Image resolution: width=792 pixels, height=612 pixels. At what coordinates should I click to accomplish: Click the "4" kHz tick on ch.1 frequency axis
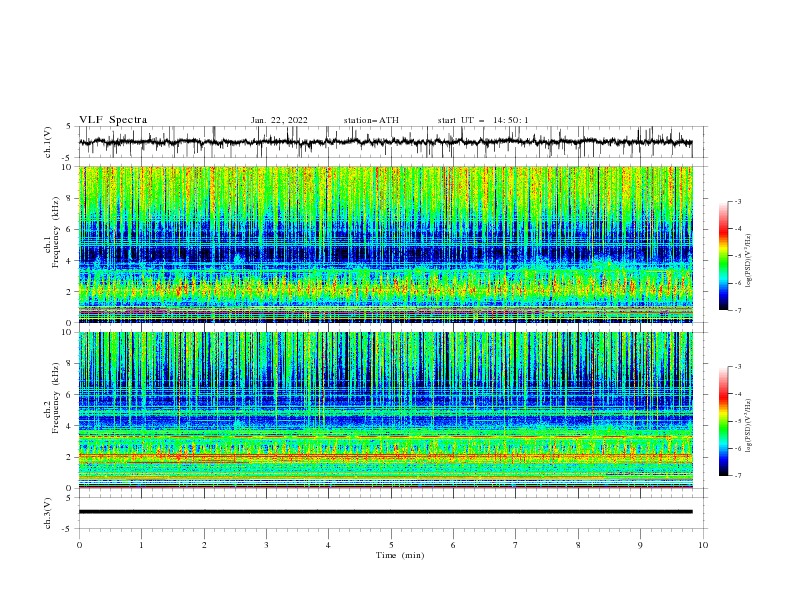coord(70,261)
